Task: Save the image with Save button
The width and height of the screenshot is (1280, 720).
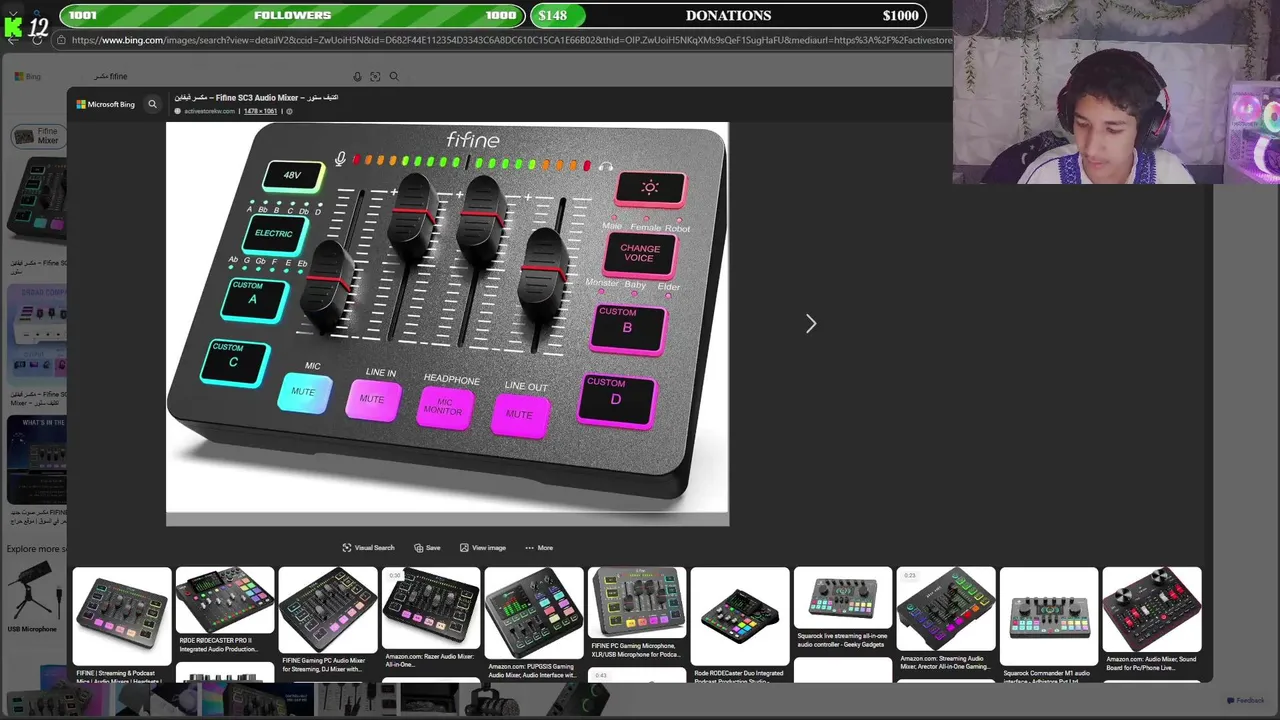Action: click(427, 548)
